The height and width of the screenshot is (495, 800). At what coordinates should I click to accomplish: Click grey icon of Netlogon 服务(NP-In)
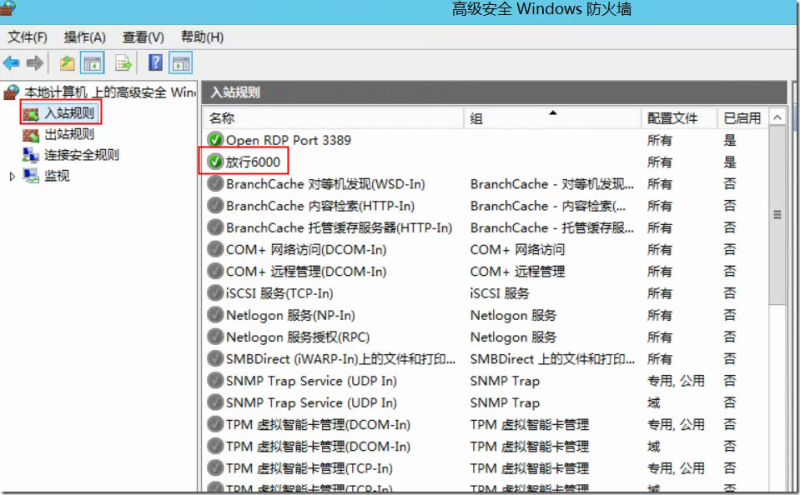215,315
